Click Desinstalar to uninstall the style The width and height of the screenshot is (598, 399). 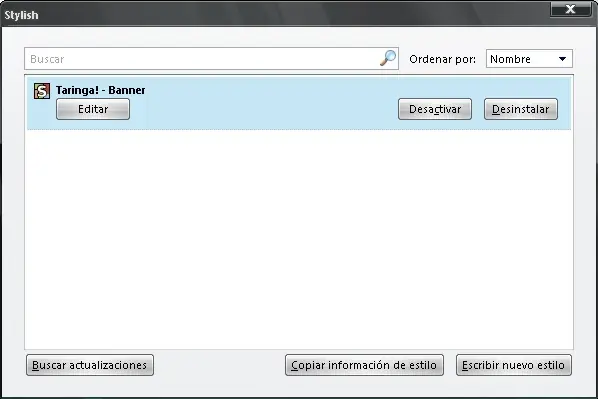pyautogui.click(x=521, y=109)
